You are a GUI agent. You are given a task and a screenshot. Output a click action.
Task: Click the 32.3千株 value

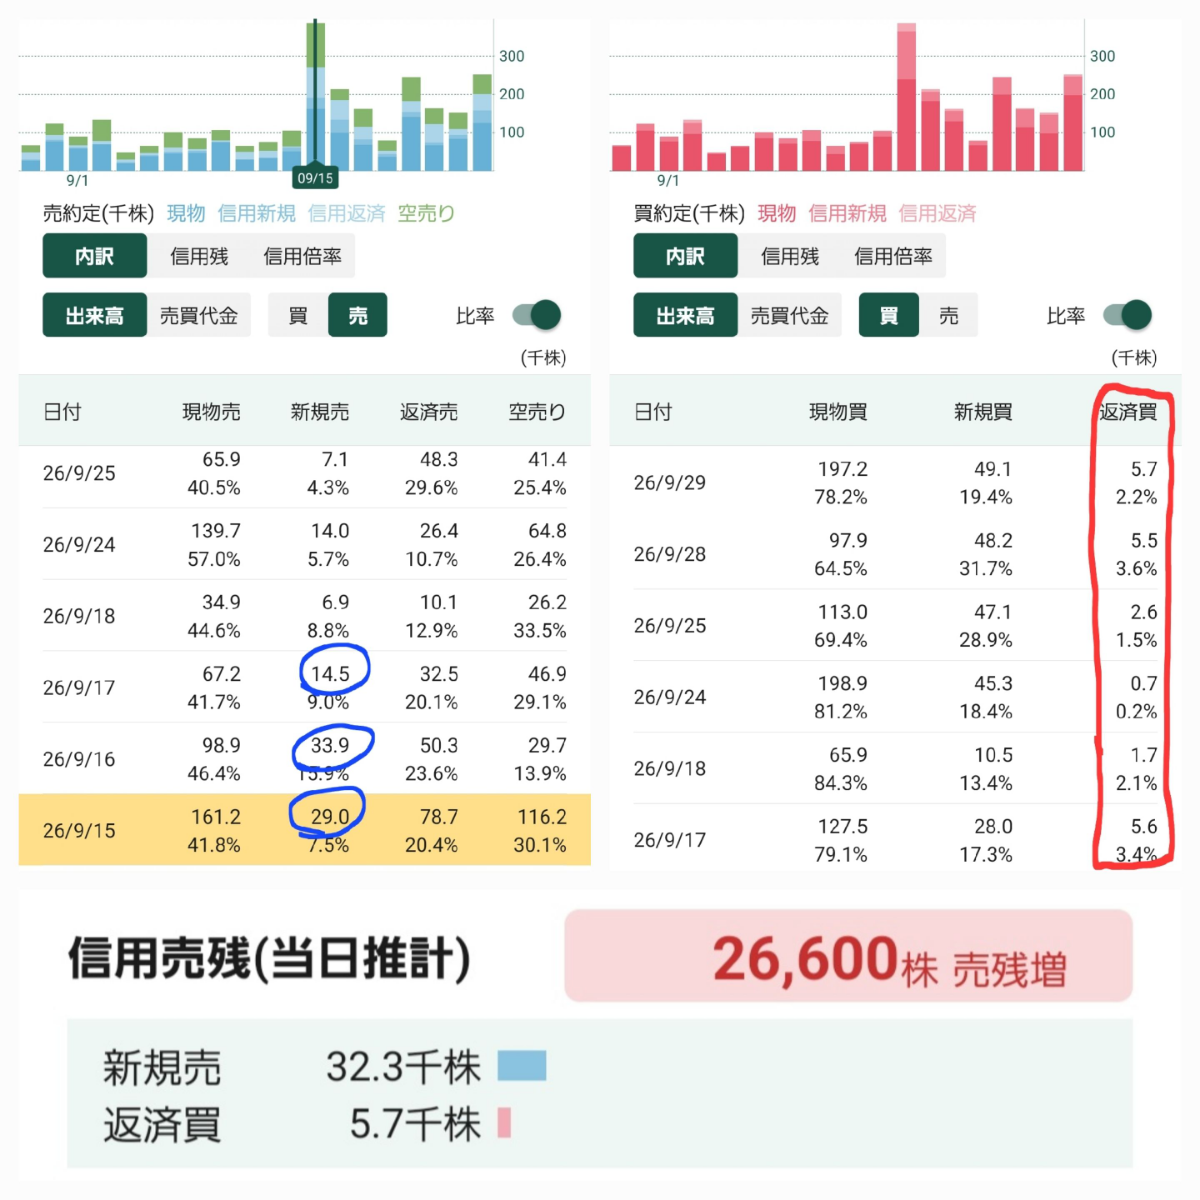(404, 1066)
